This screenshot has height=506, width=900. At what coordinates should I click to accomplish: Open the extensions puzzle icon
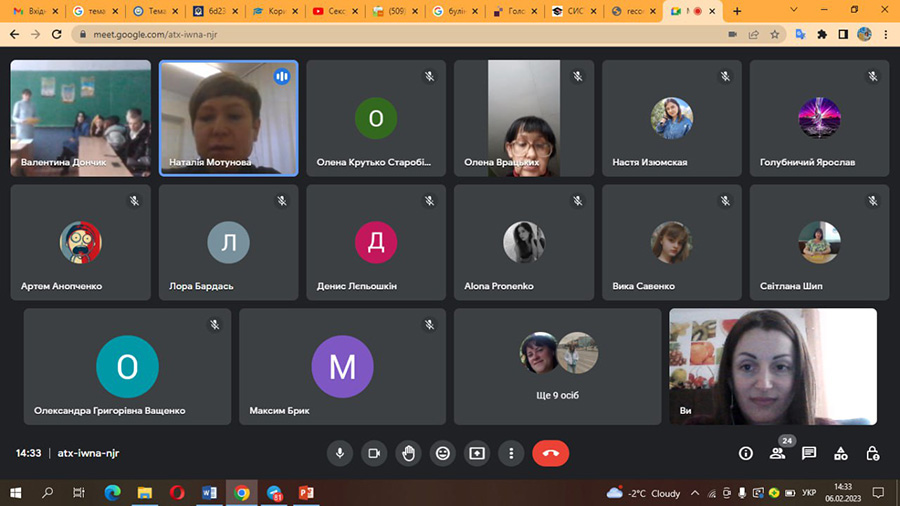click(x=822, y=34)
